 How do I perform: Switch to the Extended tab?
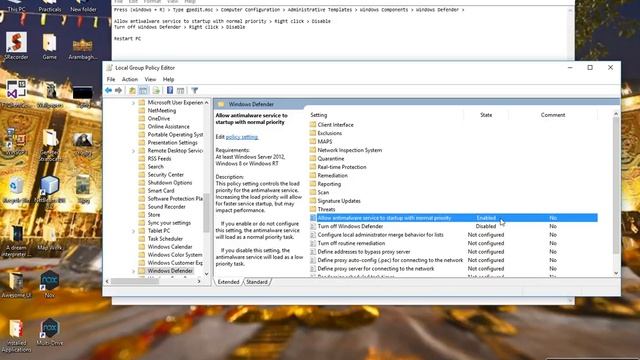coord(228,282)
